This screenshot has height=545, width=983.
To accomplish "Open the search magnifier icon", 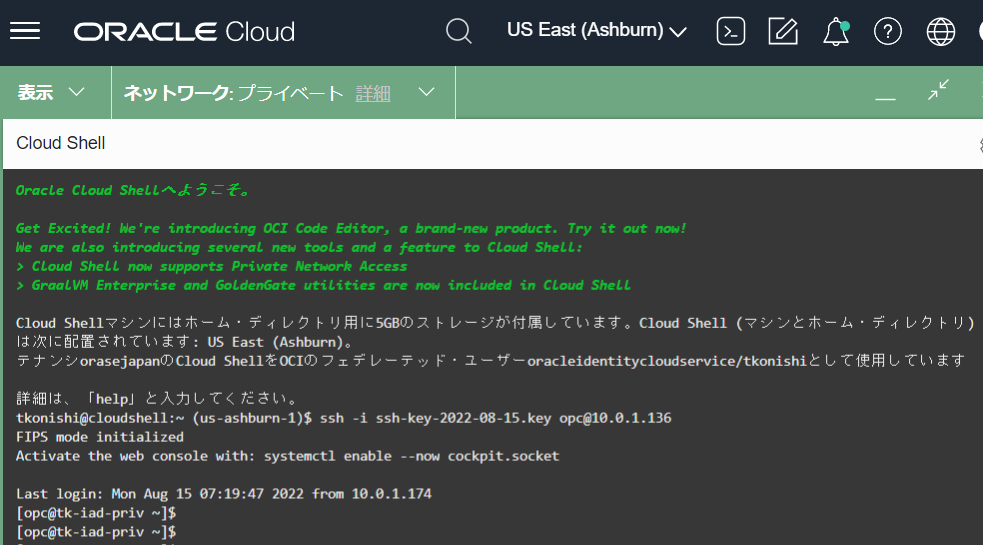I will (x=458, y=31).
